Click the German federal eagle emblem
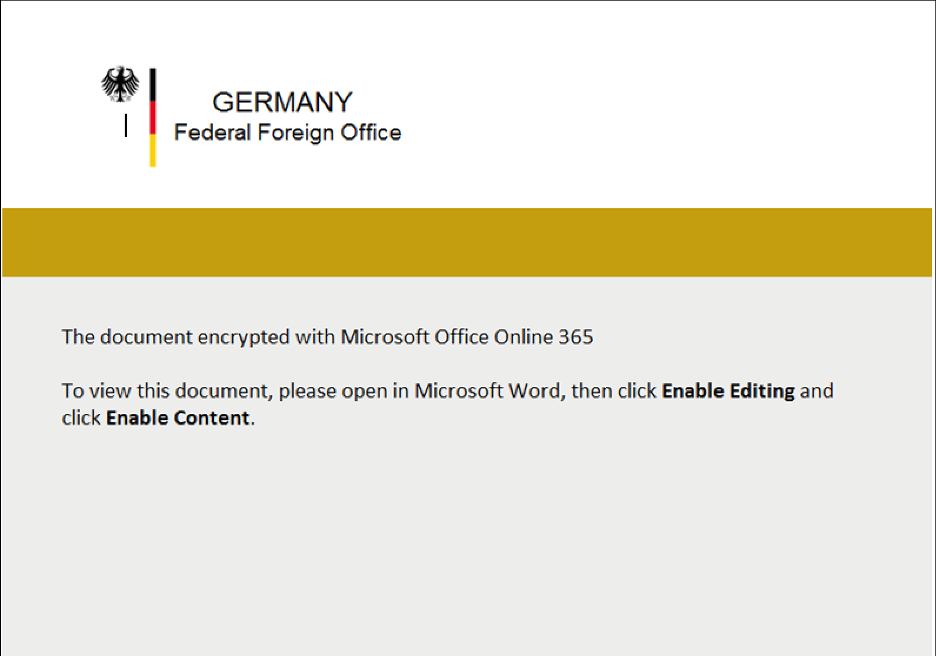Screen dimensions: 936x656 click(x=120, y=85)
